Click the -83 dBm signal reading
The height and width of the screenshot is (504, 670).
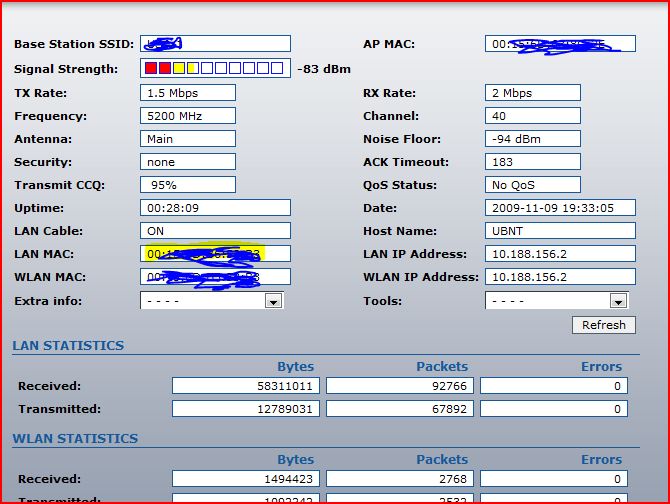(x=324, y=69)
